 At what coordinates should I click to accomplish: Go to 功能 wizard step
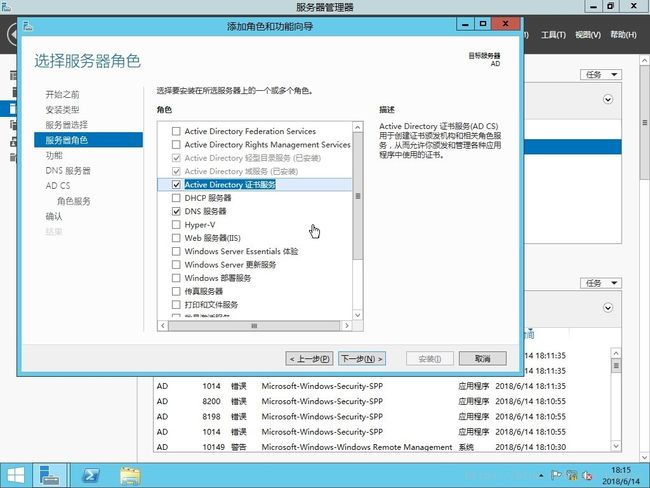point(54,155)
